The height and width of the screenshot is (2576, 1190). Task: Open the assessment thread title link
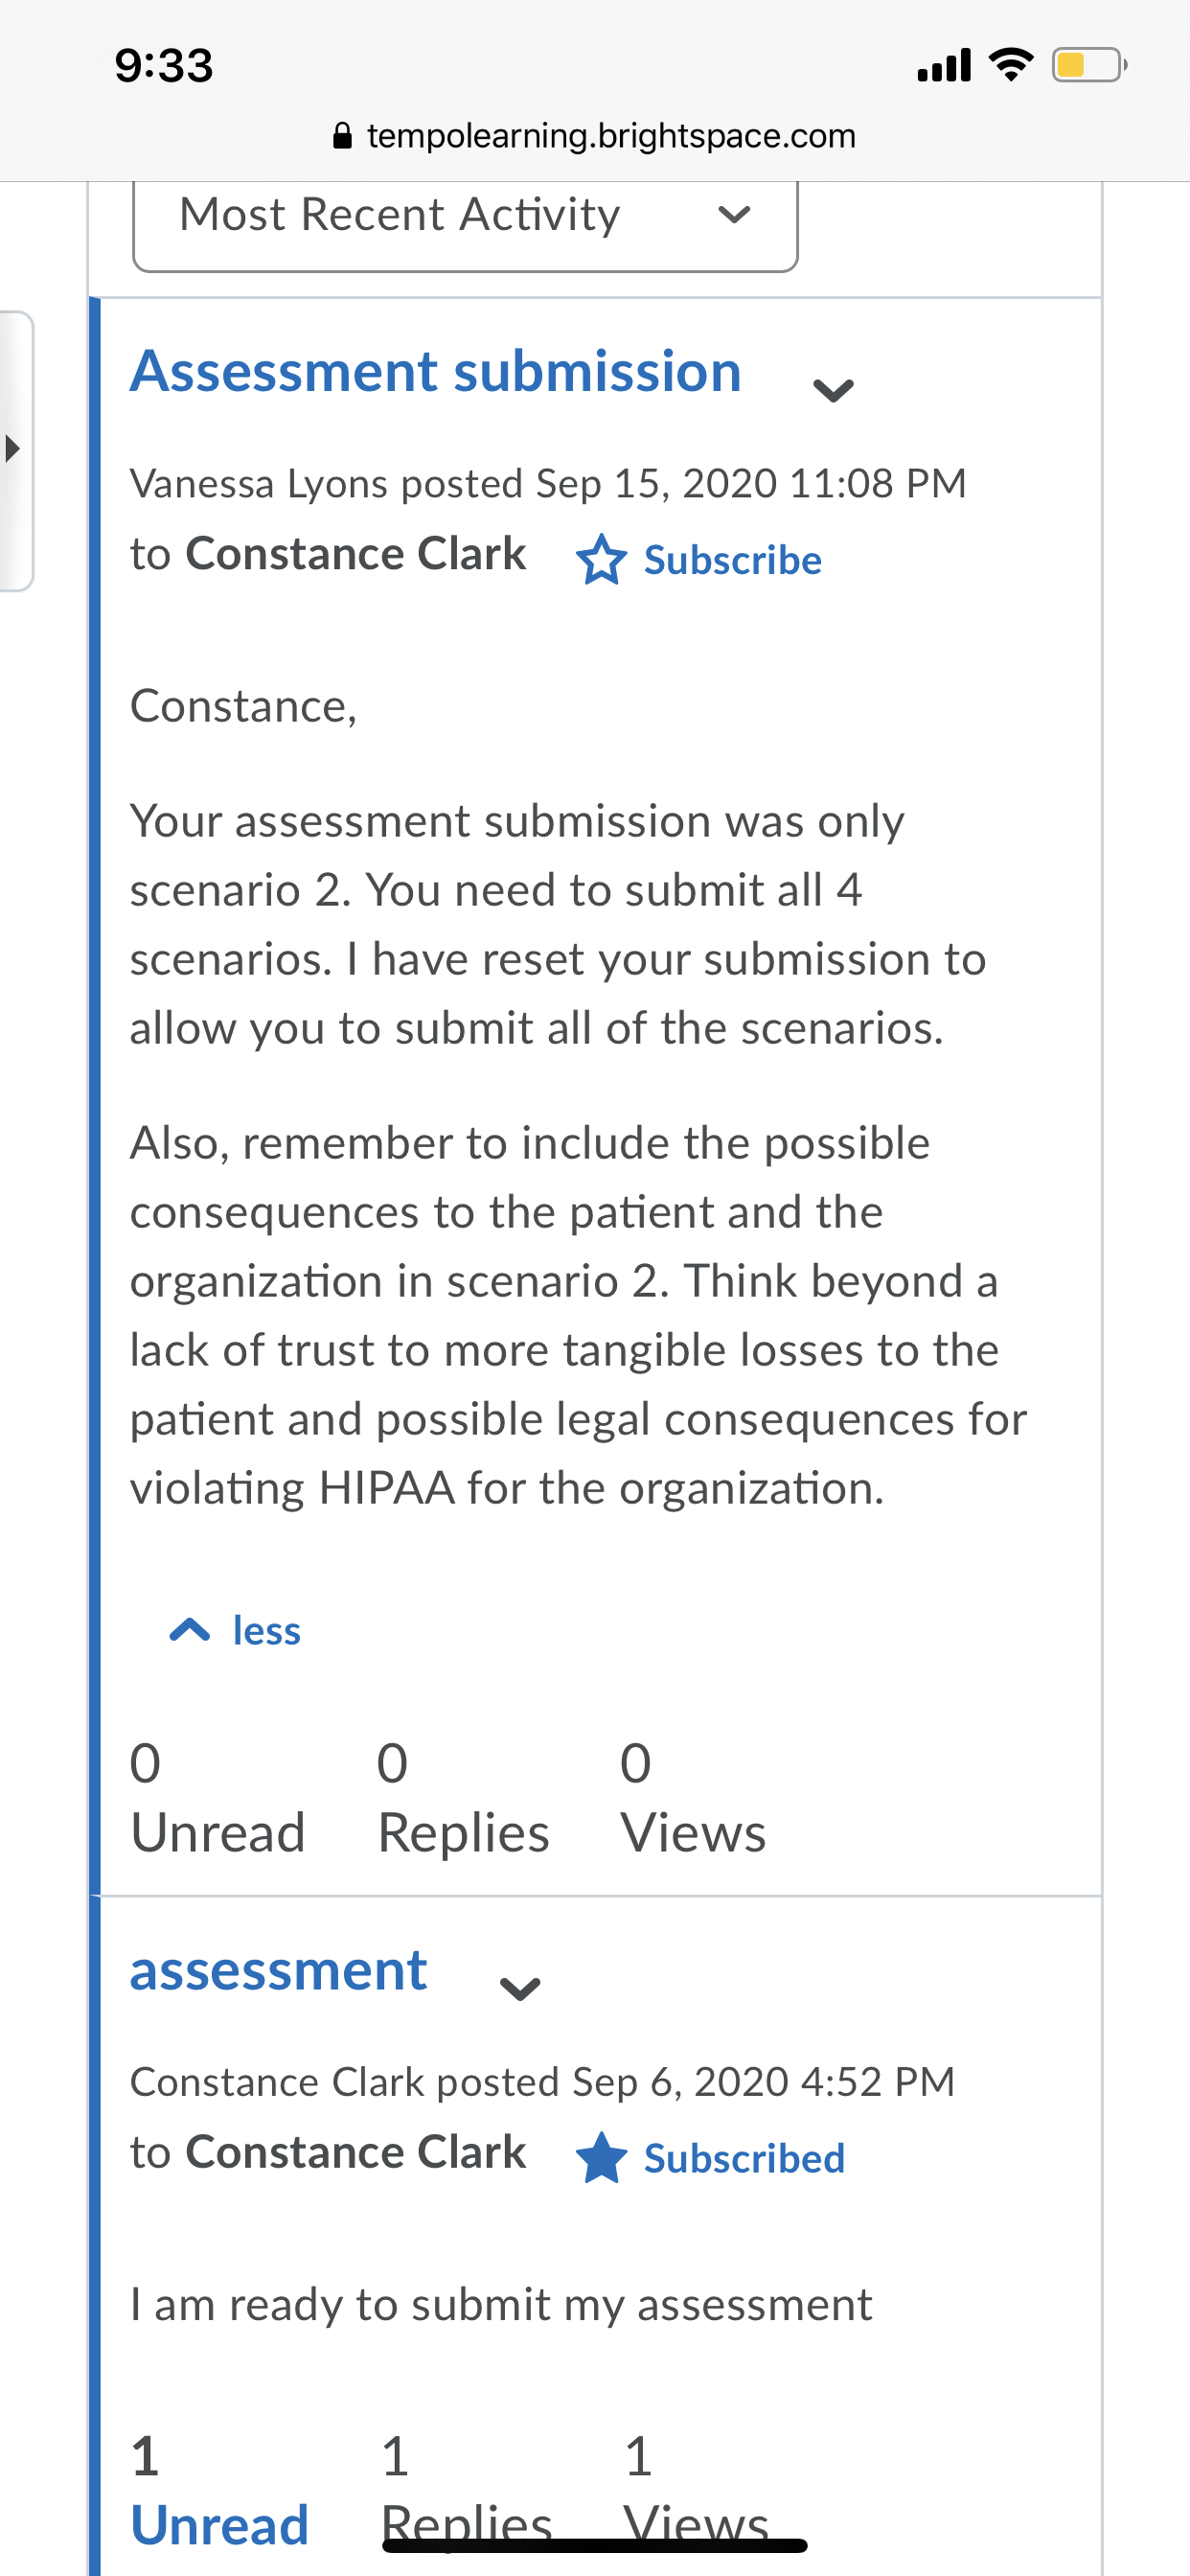pos(279,1971)
